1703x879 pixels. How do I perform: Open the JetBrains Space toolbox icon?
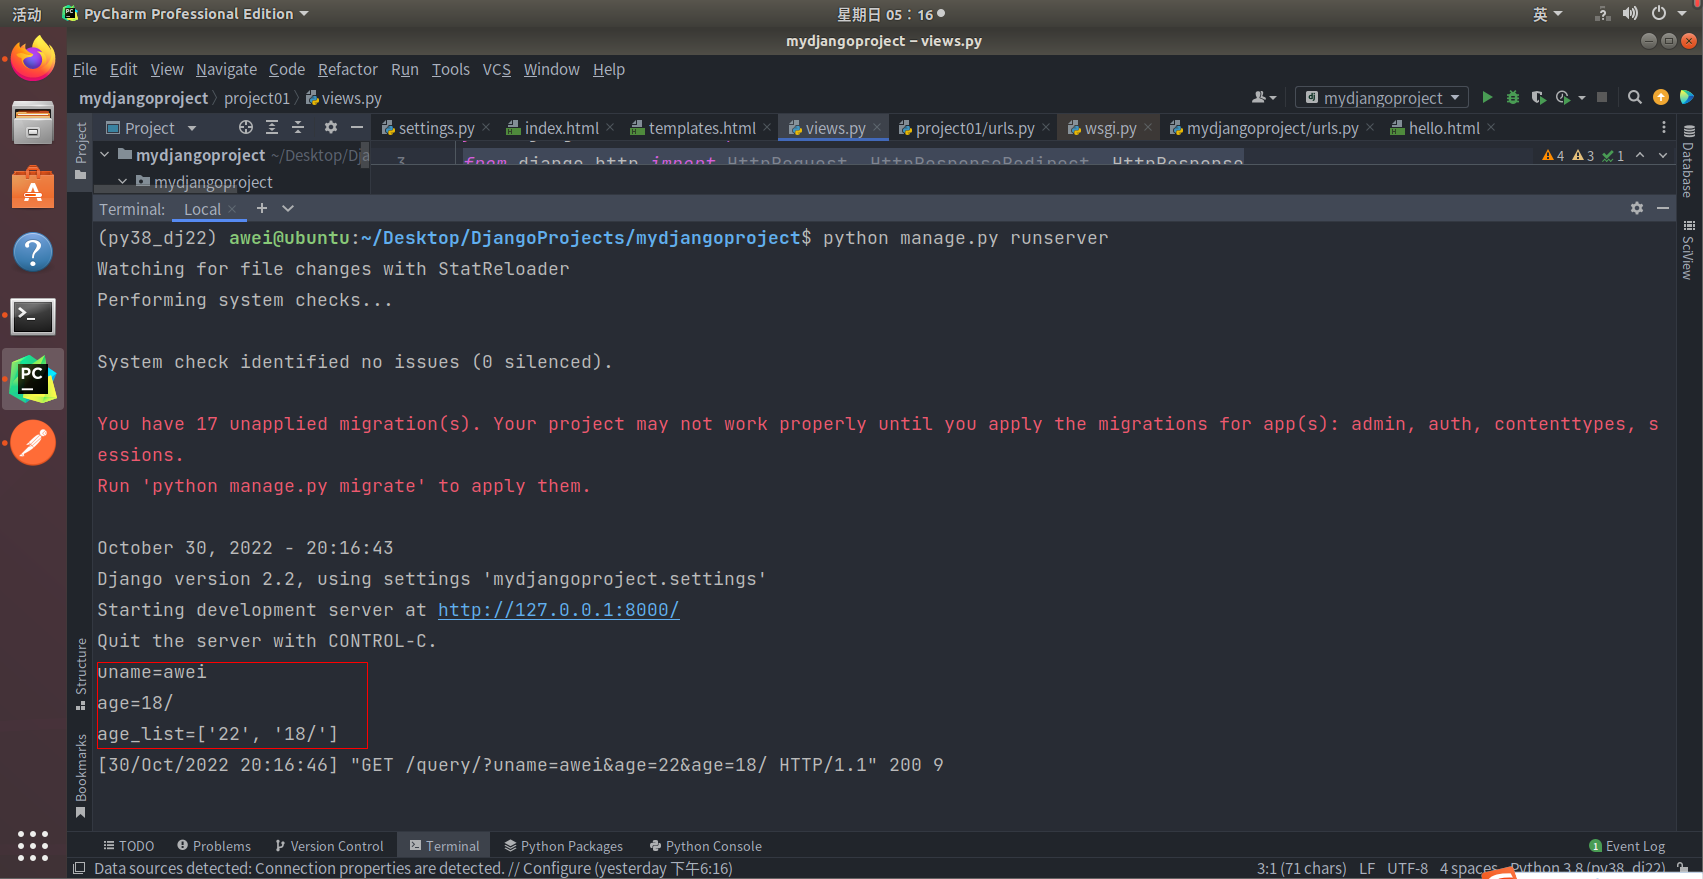(1687, 97)
